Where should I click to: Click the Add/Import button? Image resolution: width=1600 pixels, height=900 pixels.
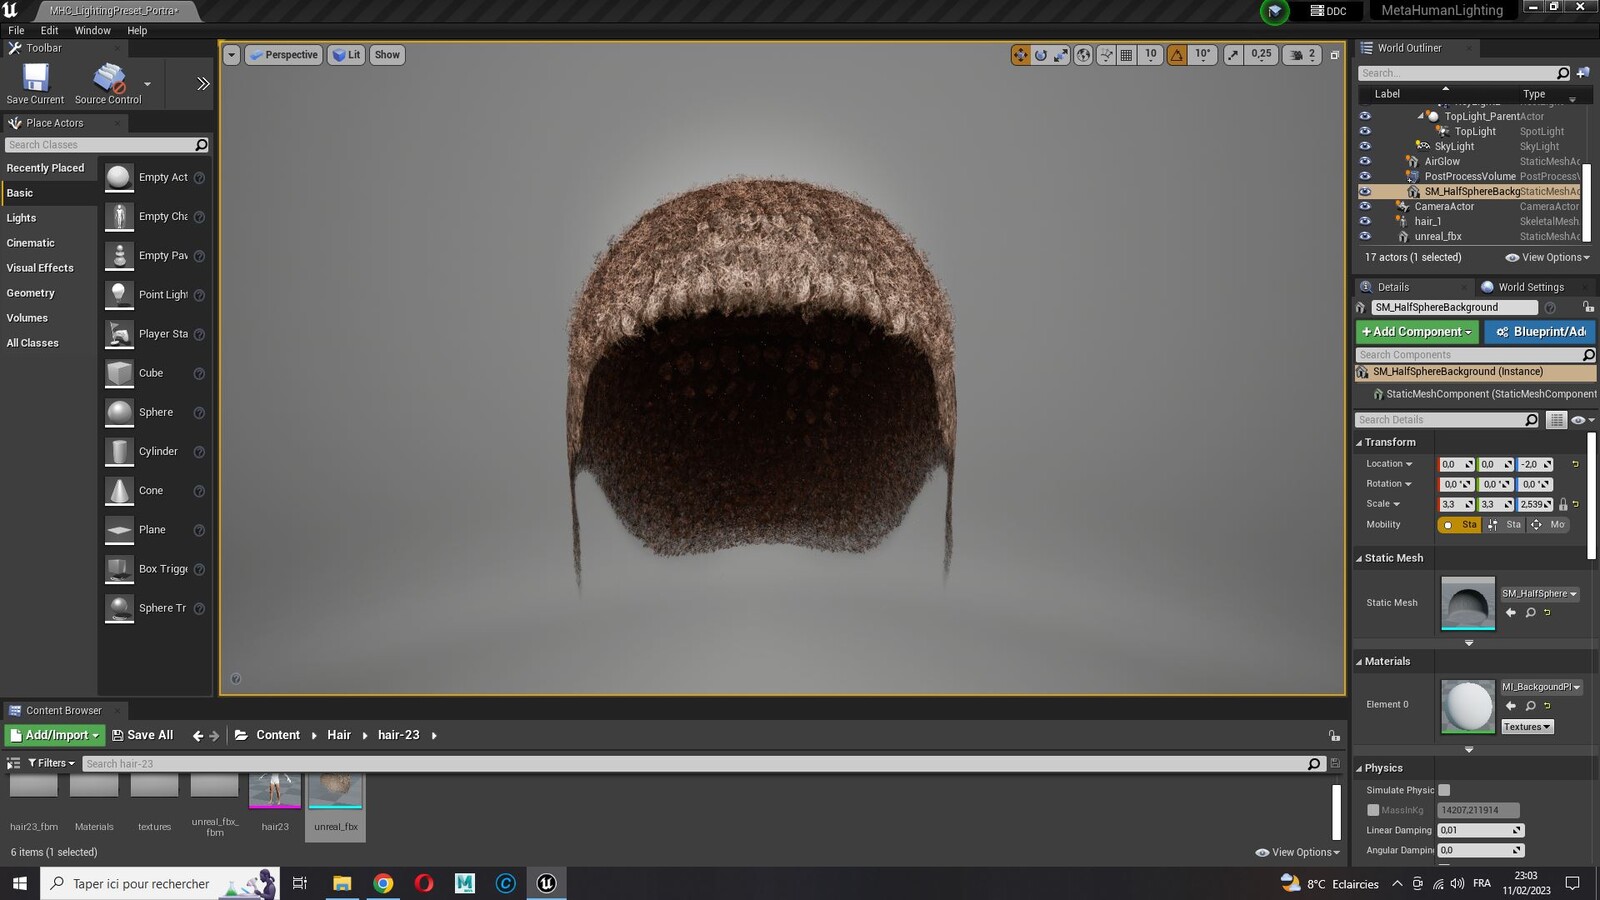[x=55, y=735]
